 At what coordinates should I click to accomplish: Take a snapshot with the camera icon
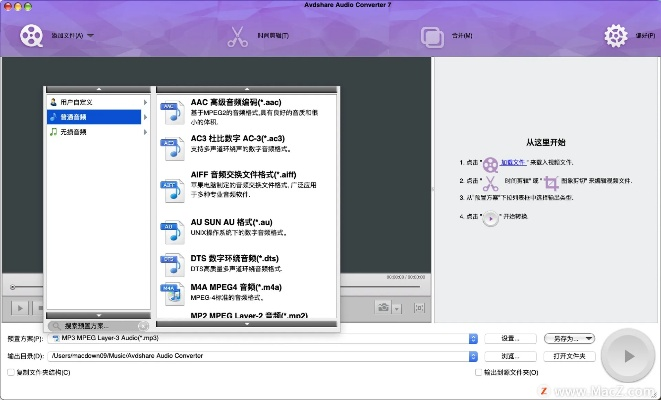point(383,307)
